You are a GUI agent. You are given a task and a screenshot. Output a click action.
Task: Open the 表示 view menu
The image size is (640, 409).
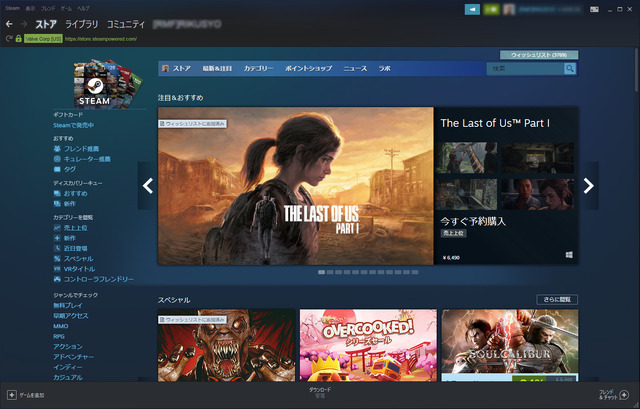pos(30,8)
